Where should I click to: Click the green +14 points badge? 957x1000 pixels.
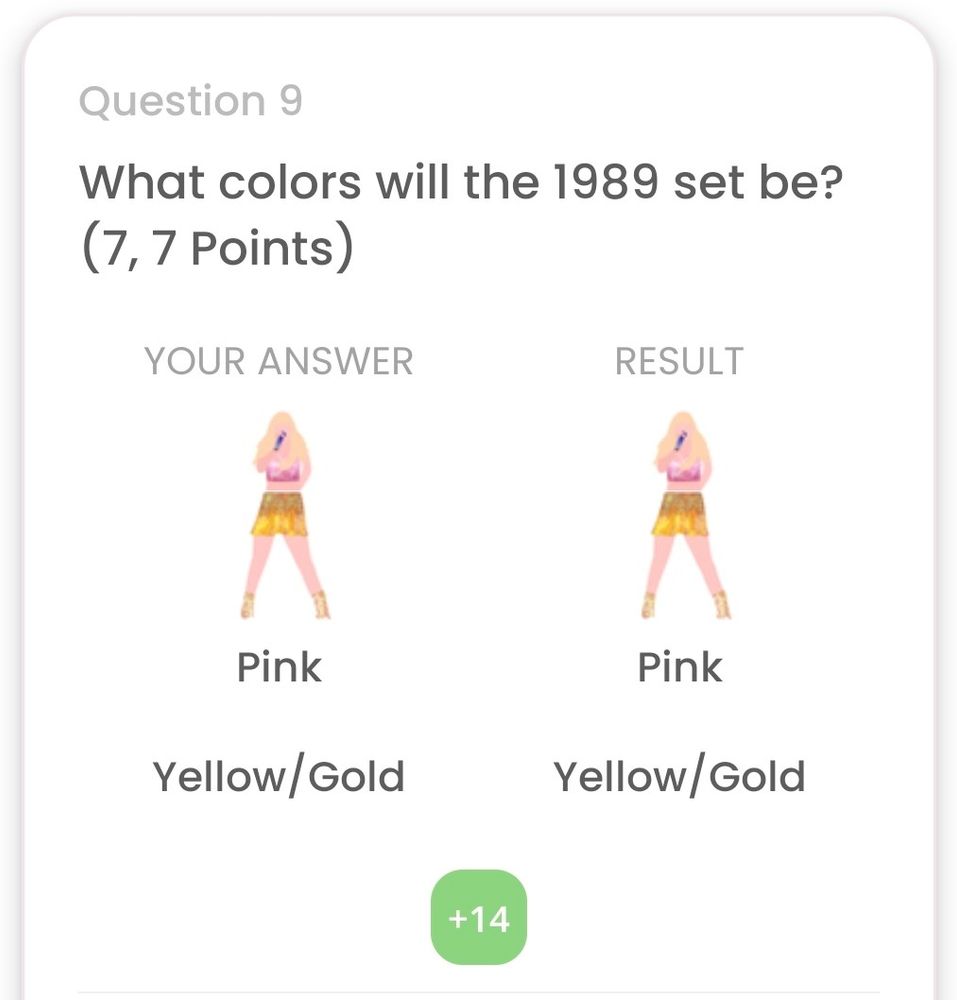pyautogui.click(x=479, y=917)
